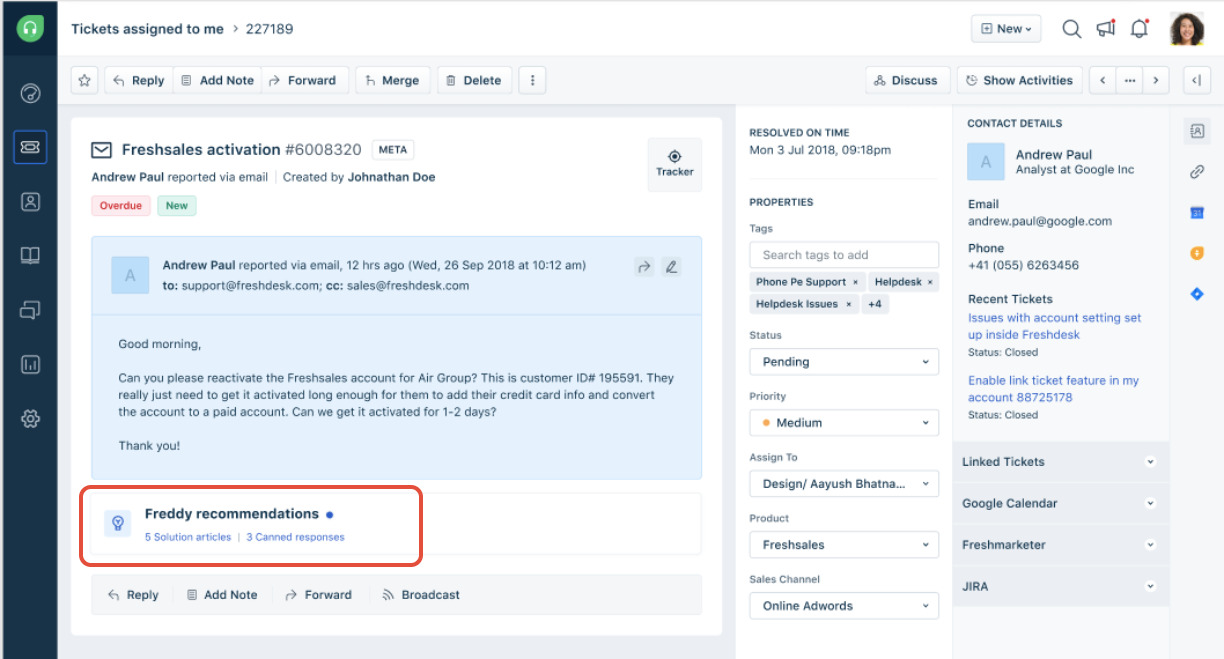Open the dashboard gauge icon in sidebar
The image size is (1224, 659).
click(30, 94)
